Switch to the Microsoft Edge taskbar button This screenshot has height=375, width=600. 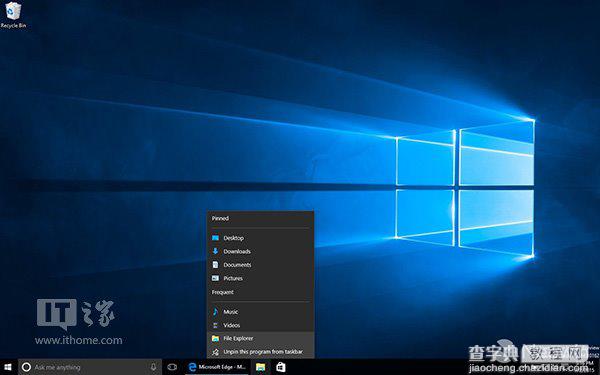217,367
